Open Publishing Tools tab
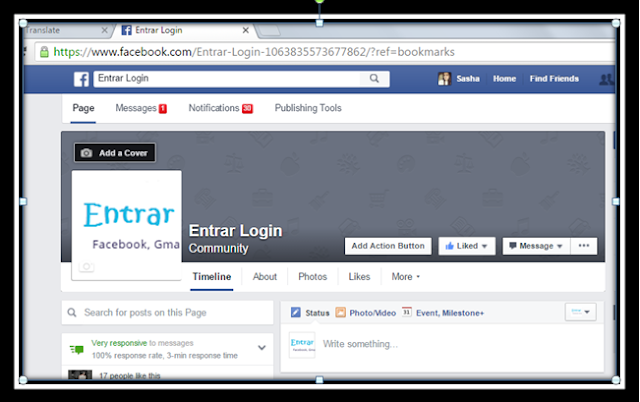Viewport: 640px width, 402px height. click(308, 108)
